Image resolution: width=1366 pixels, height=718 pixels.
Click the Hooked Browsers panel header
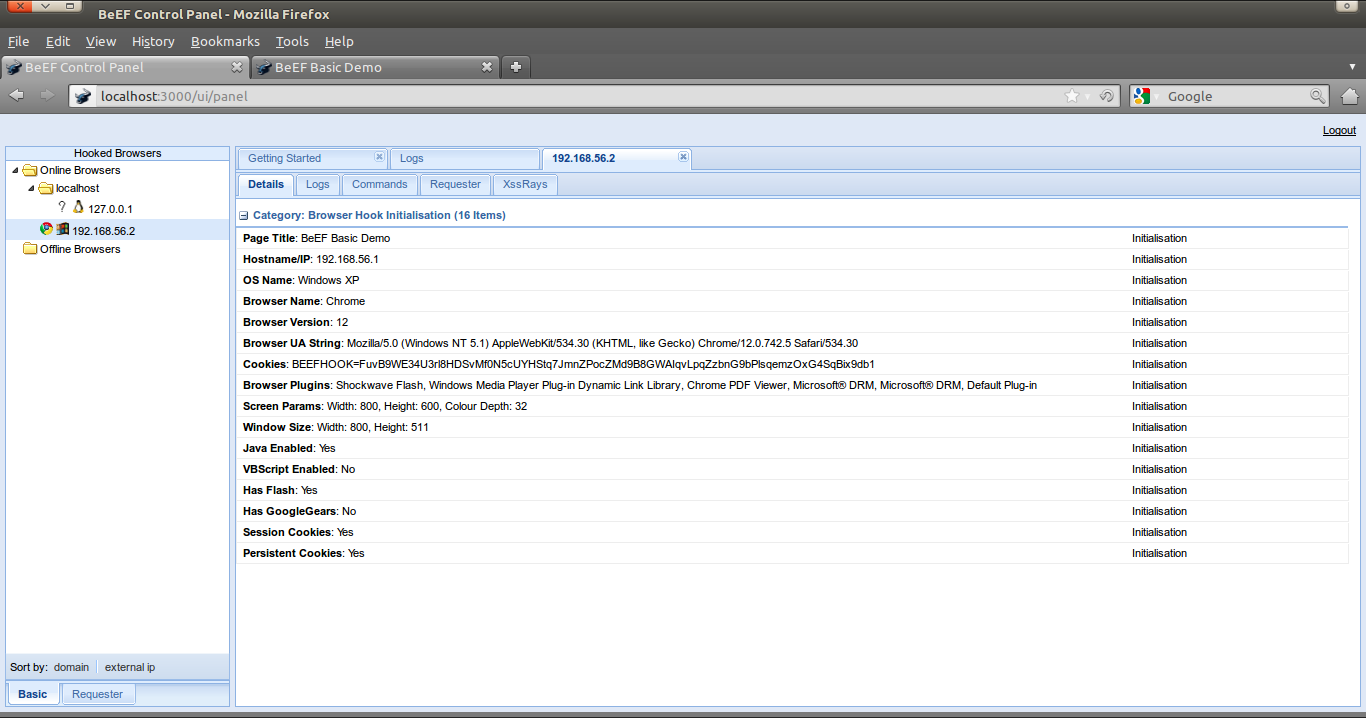tap(118, 153)
